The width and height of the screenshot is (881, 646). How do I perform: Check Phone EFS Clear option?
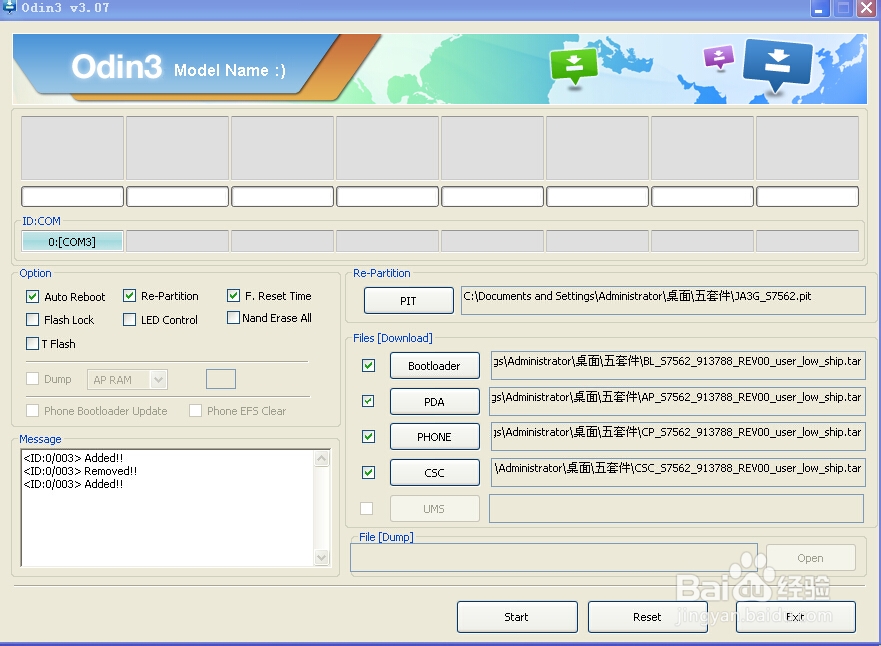coord(196,411)
